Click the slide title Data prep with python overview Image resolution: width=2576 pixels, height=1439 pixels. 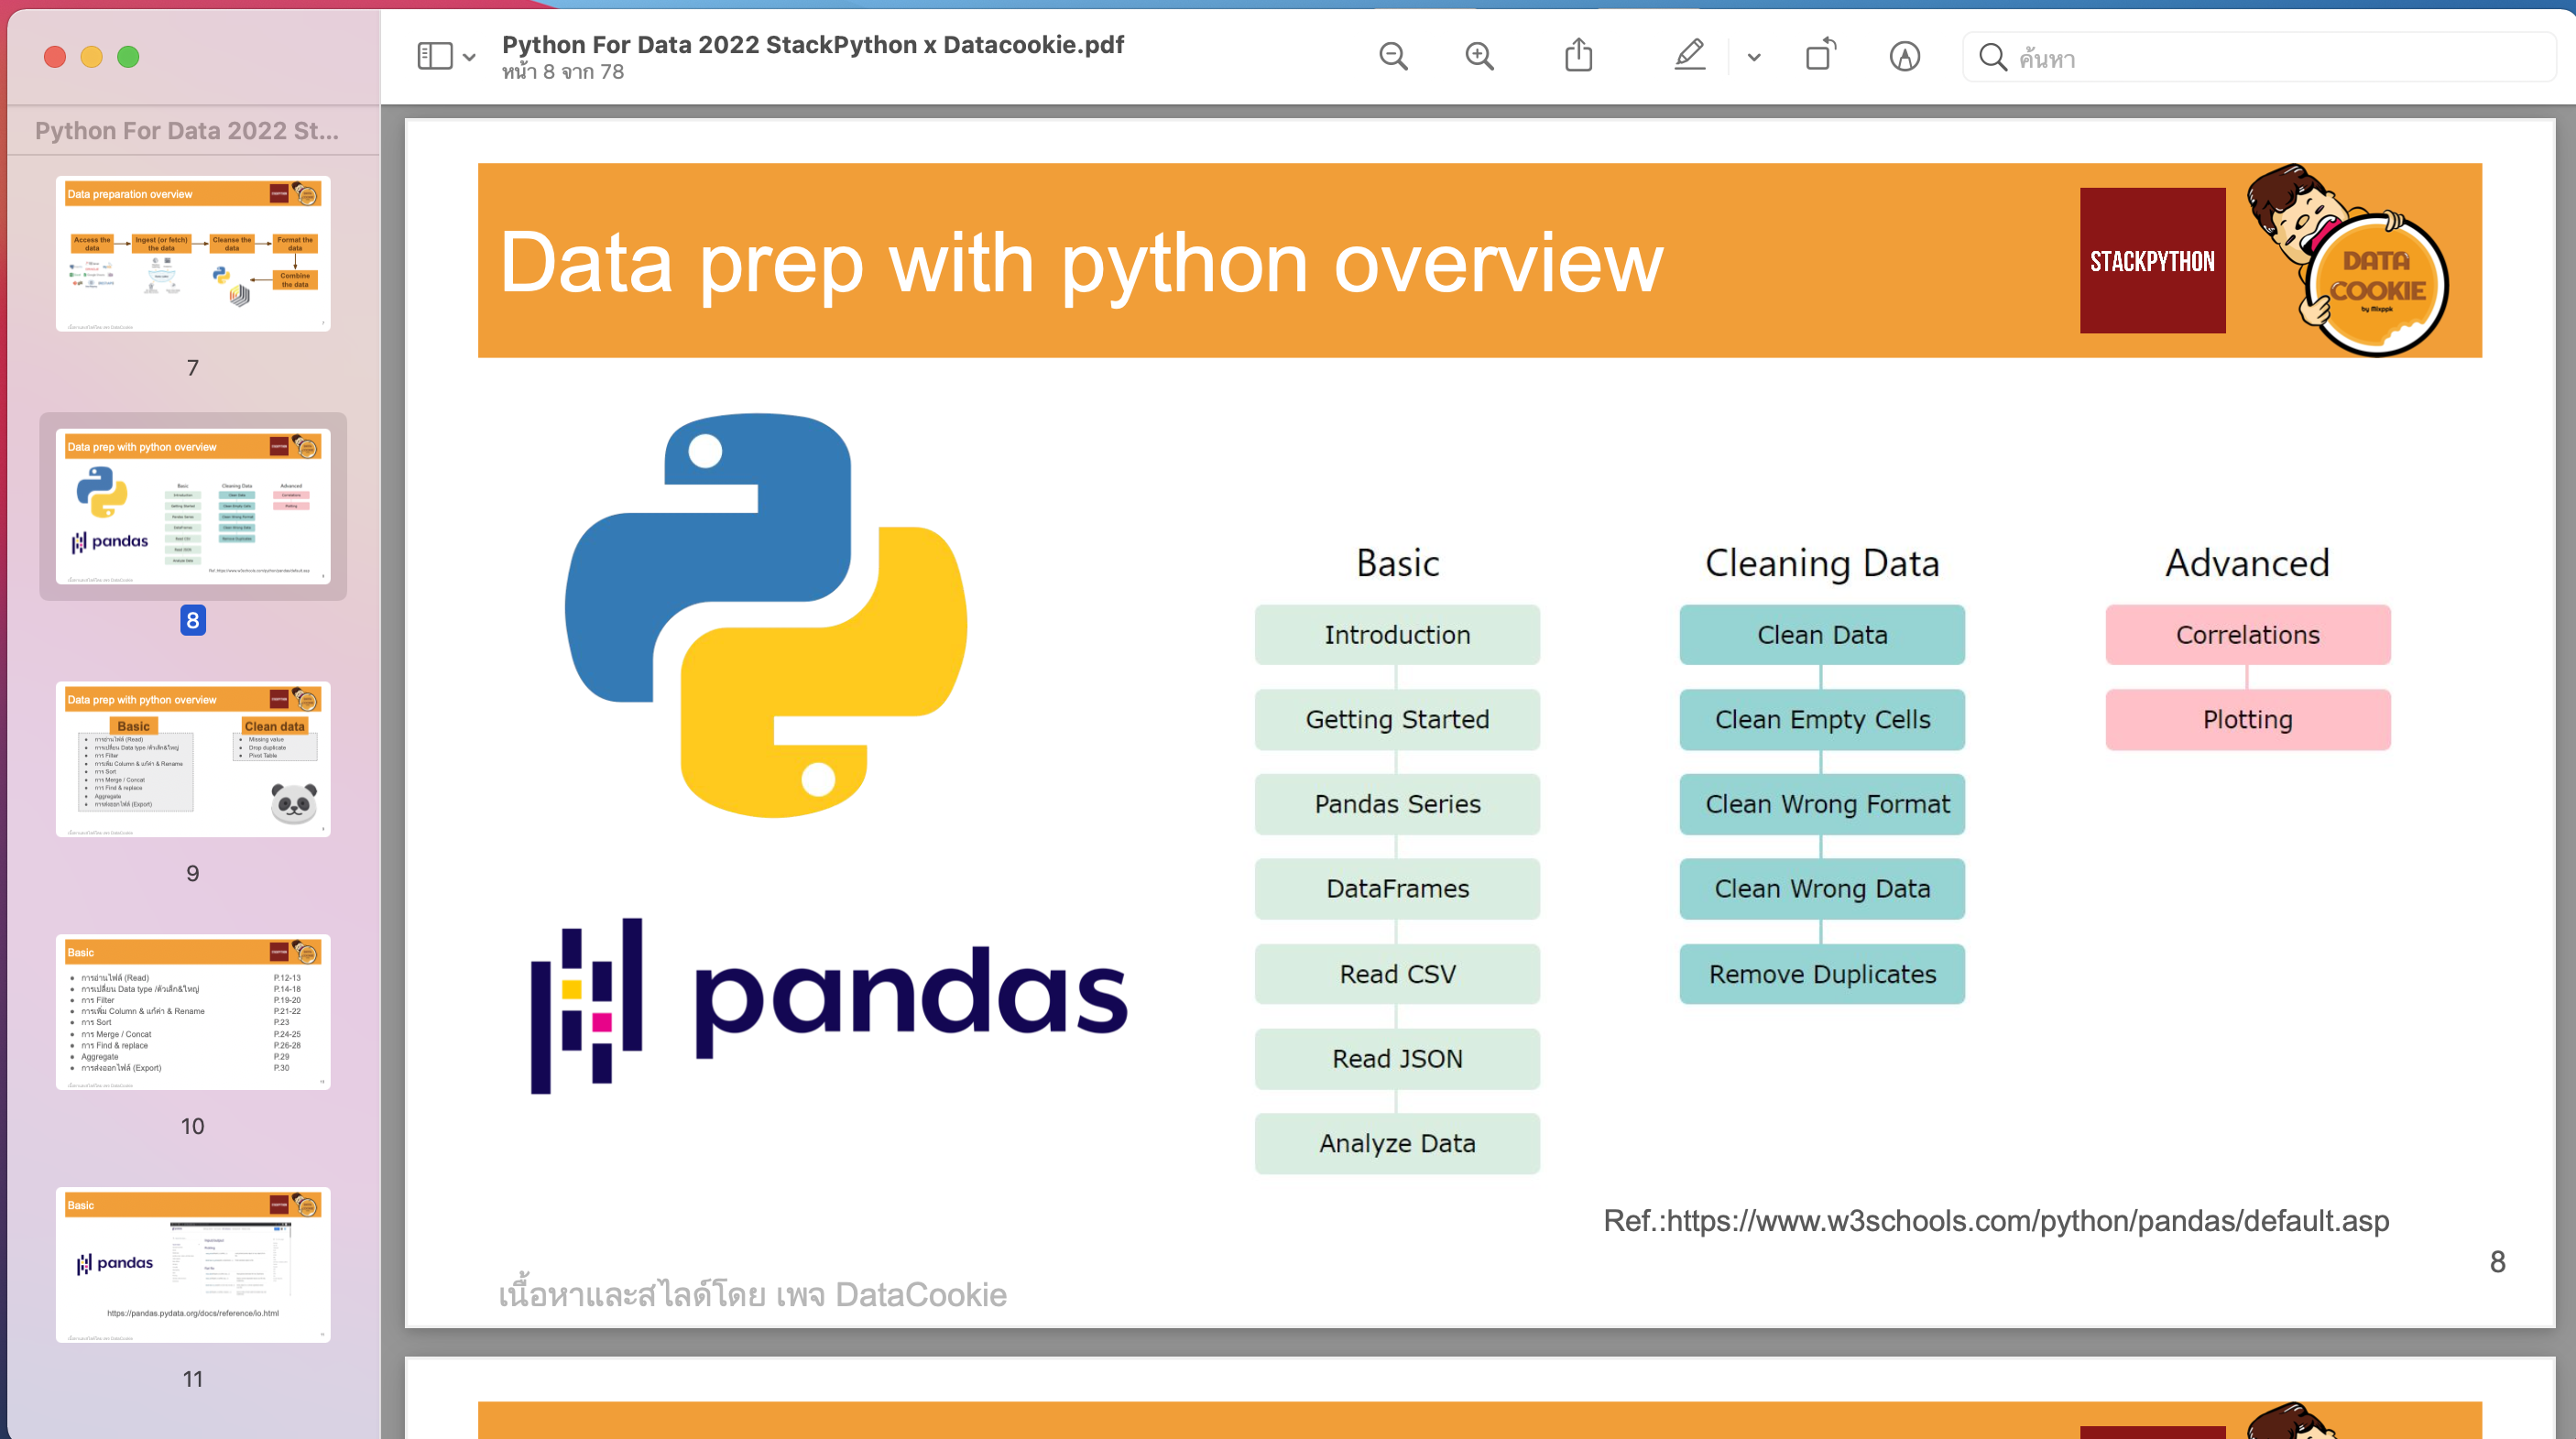pyautogui.click(x=1081, y=263)
